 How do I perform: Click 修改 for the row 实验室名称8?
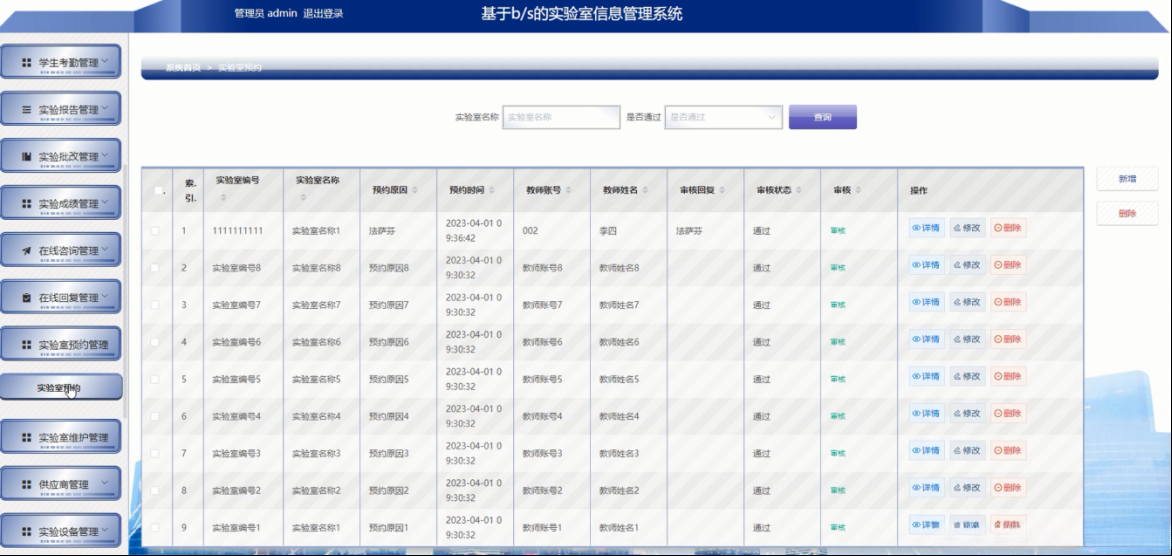pyautogui.click(x=967, y=265)
